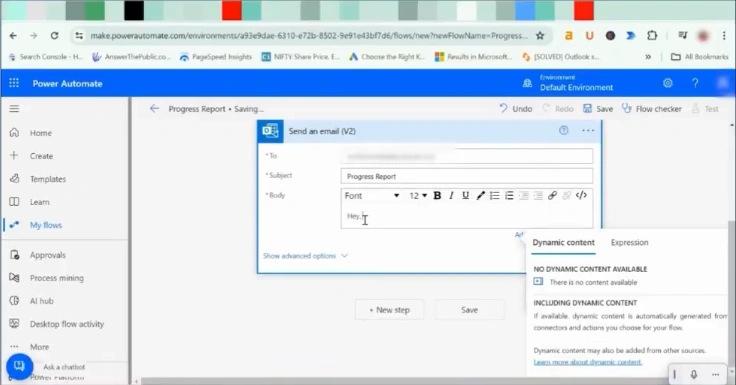Open the browser profile avatar

pos(703,36)
